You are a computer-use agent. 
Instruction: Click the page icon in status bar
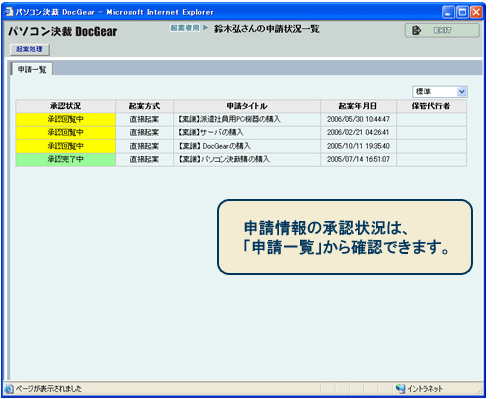pyautogui.click(x=9, y=388)
